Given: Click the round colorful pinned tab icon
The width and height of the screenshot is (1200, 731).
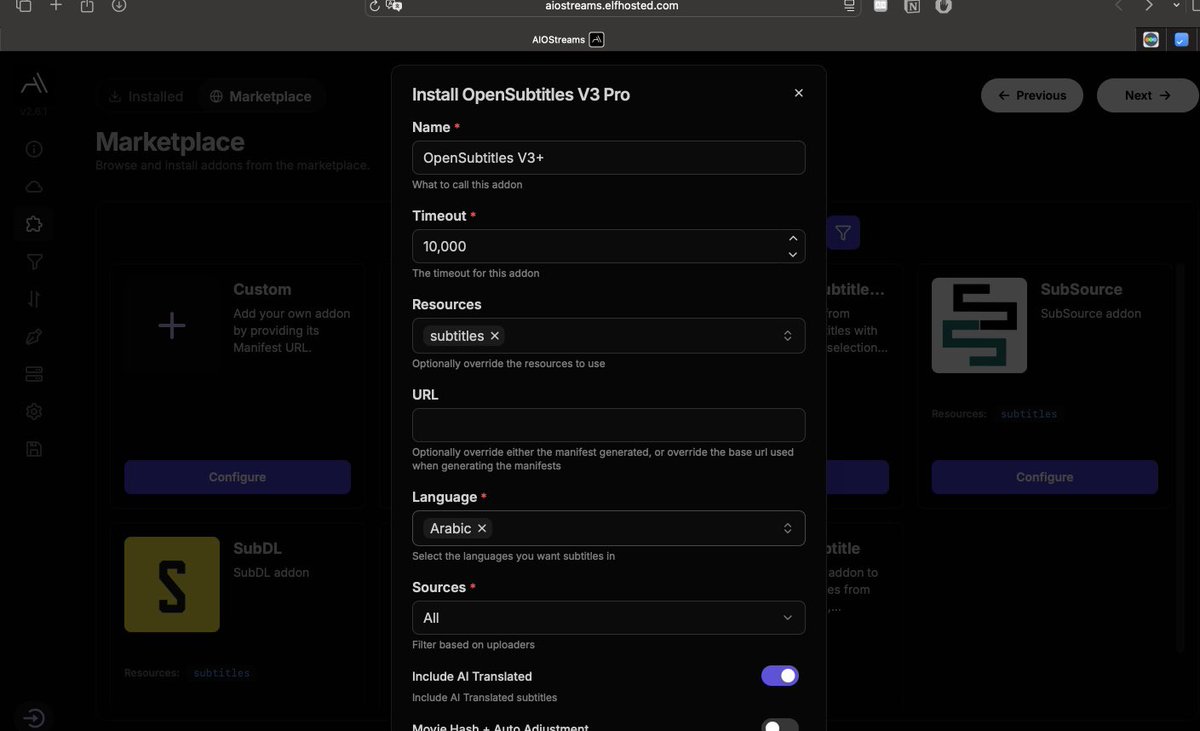Looking at the screenshot, I should tap(1151, 40).
